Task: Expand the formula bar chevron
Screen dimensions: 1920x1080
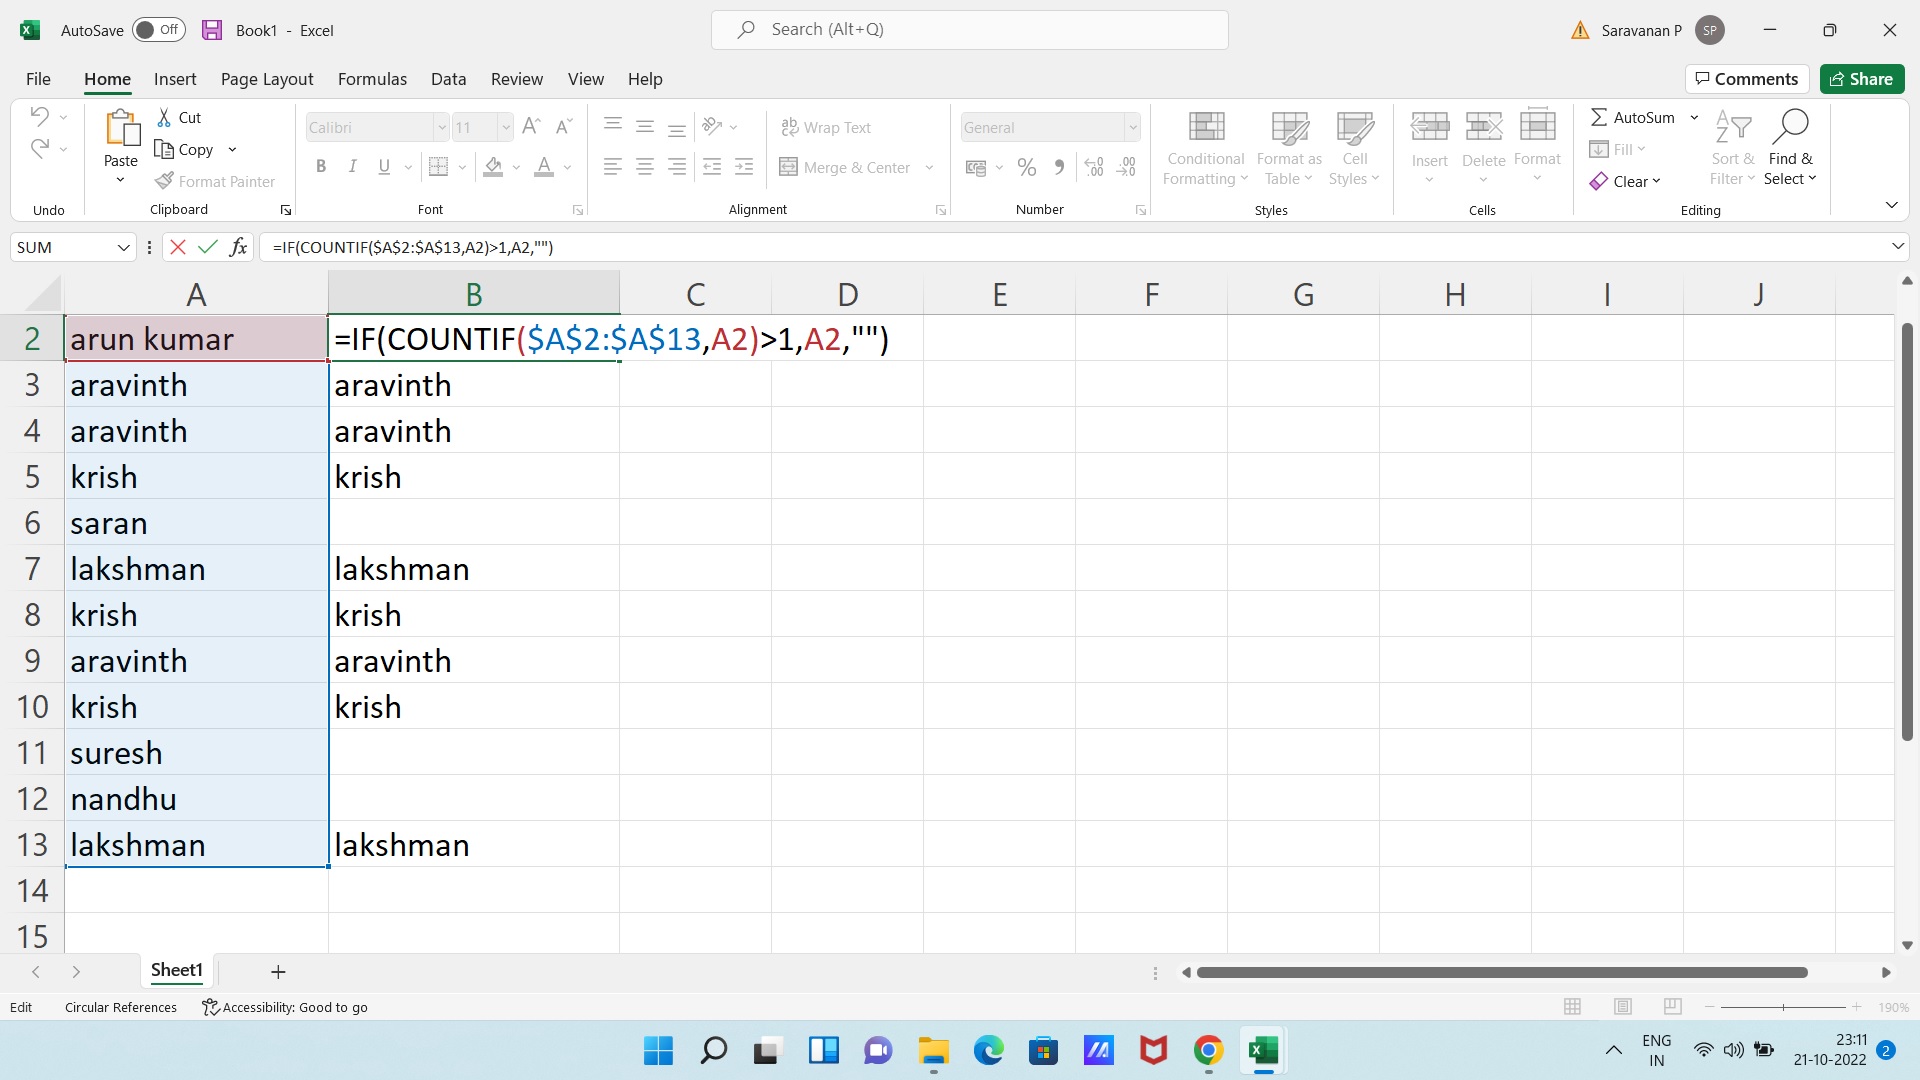Action: [1897, 247]
